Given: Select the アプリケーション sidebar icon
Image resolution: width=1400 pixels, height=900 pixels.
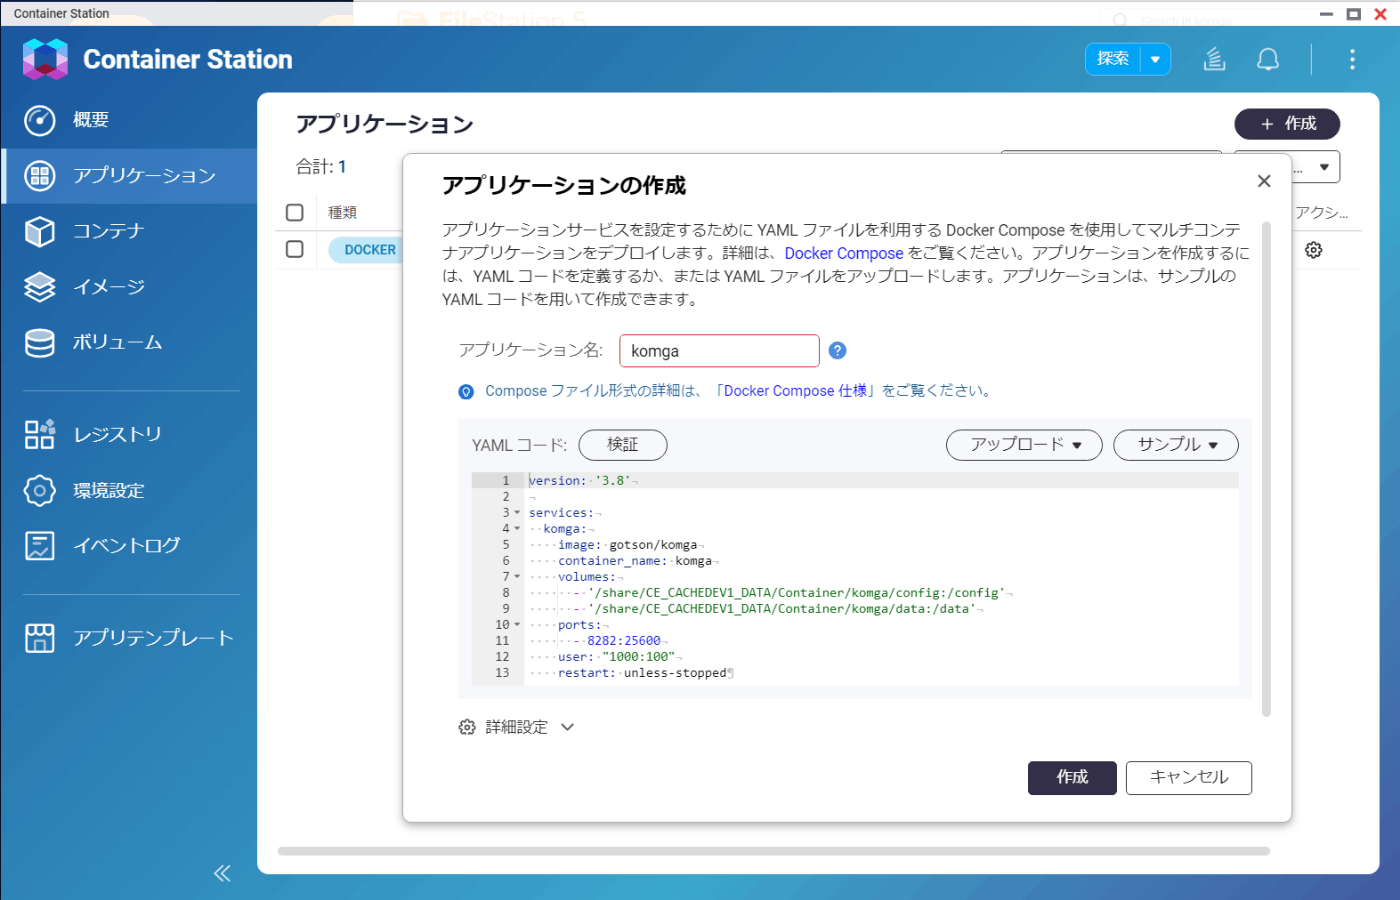Looking at the screenshot, I should point(40,176).
